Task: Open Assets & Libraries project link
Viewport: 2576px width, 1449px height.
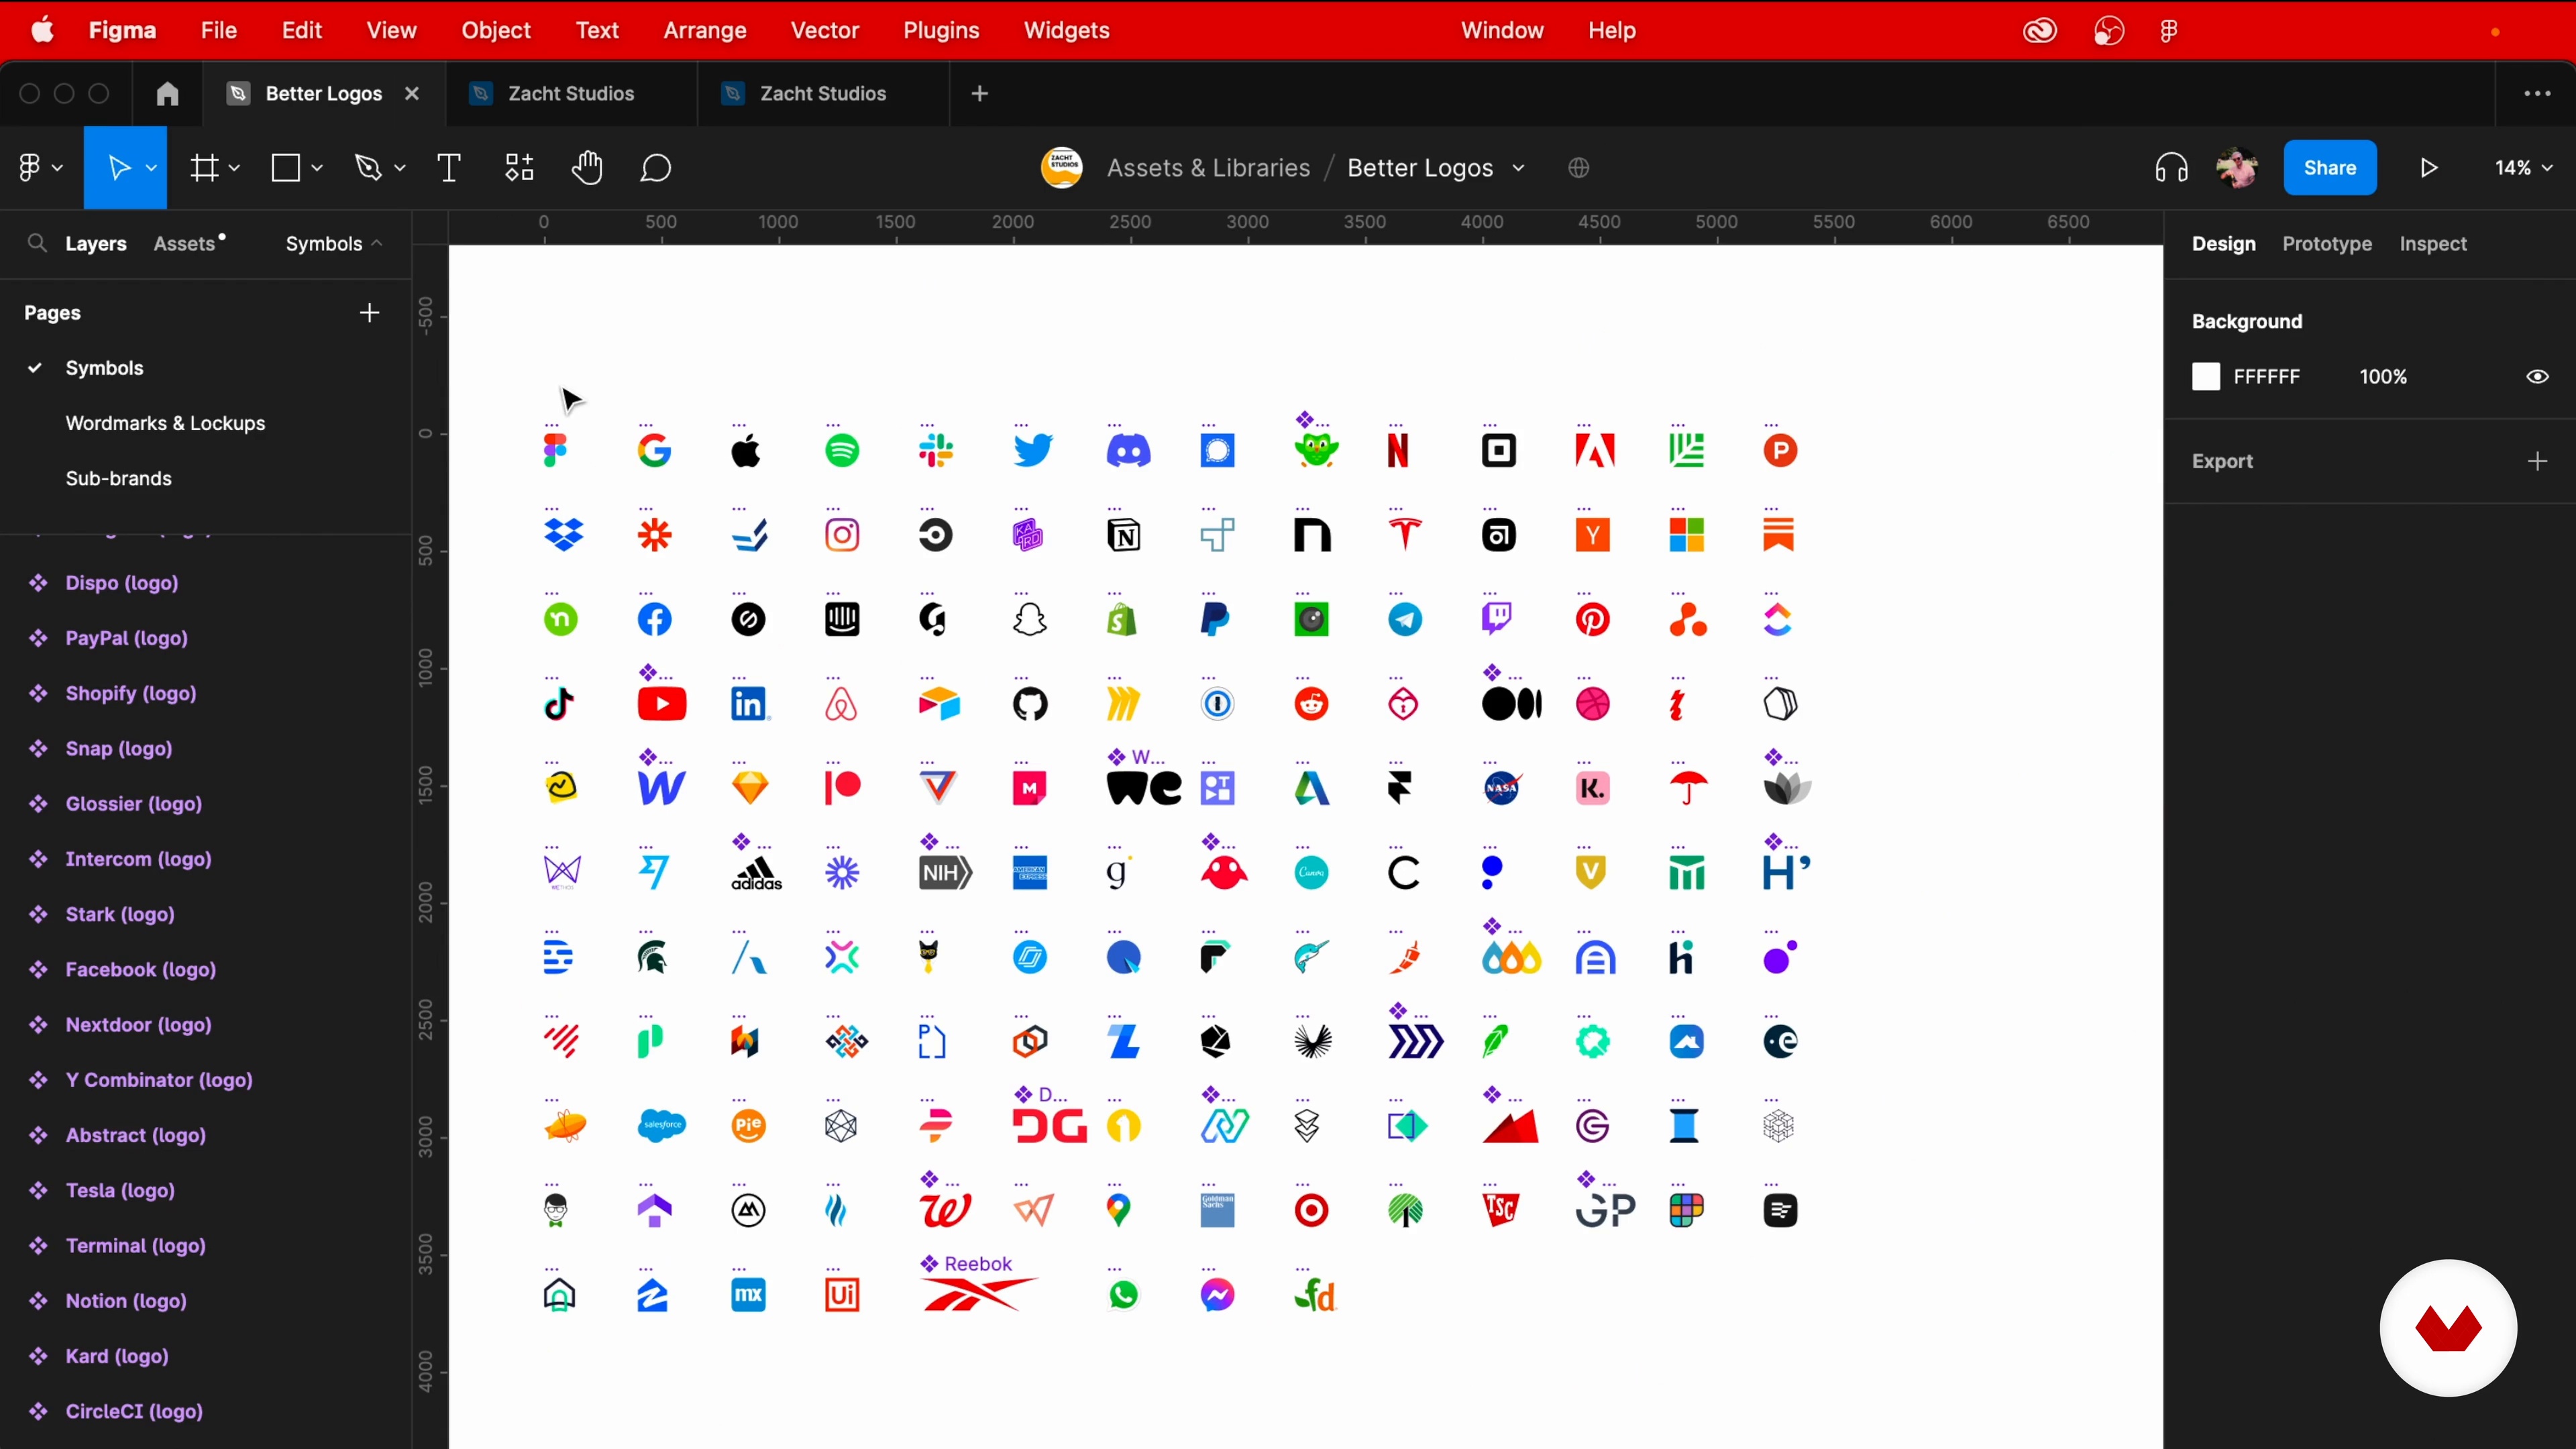Action: [x=1208, y=168]
